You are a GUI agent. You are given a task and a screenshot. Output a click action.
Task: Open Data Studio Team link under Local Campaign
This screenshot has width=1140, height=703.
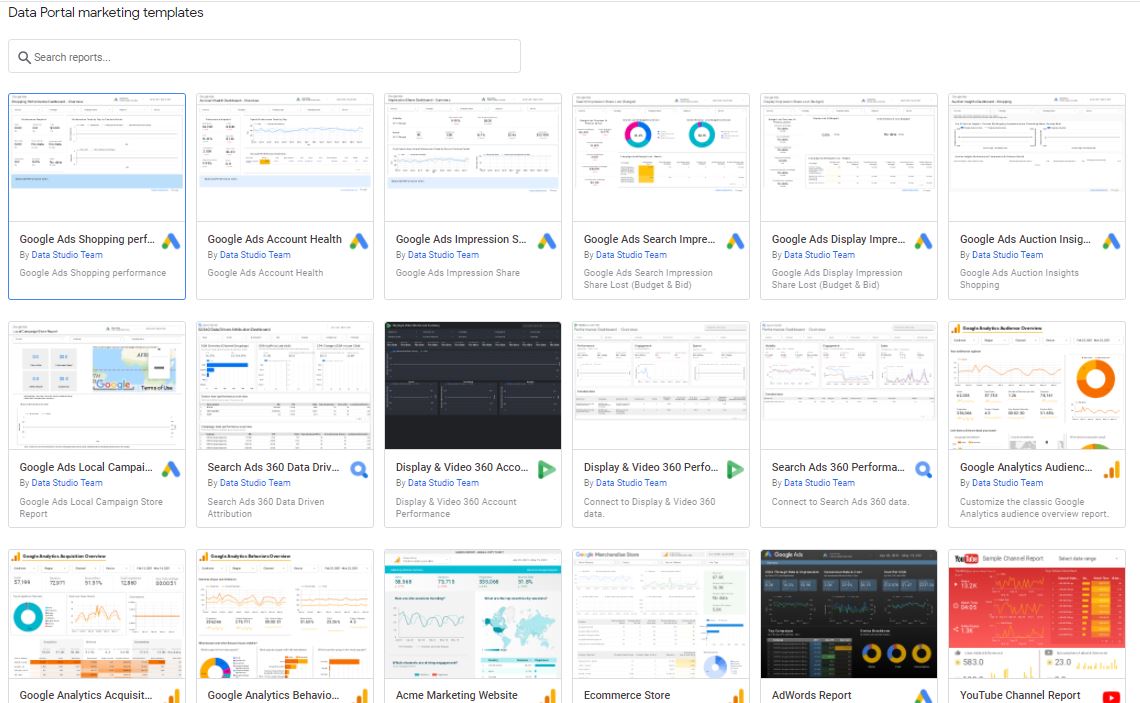67,483
